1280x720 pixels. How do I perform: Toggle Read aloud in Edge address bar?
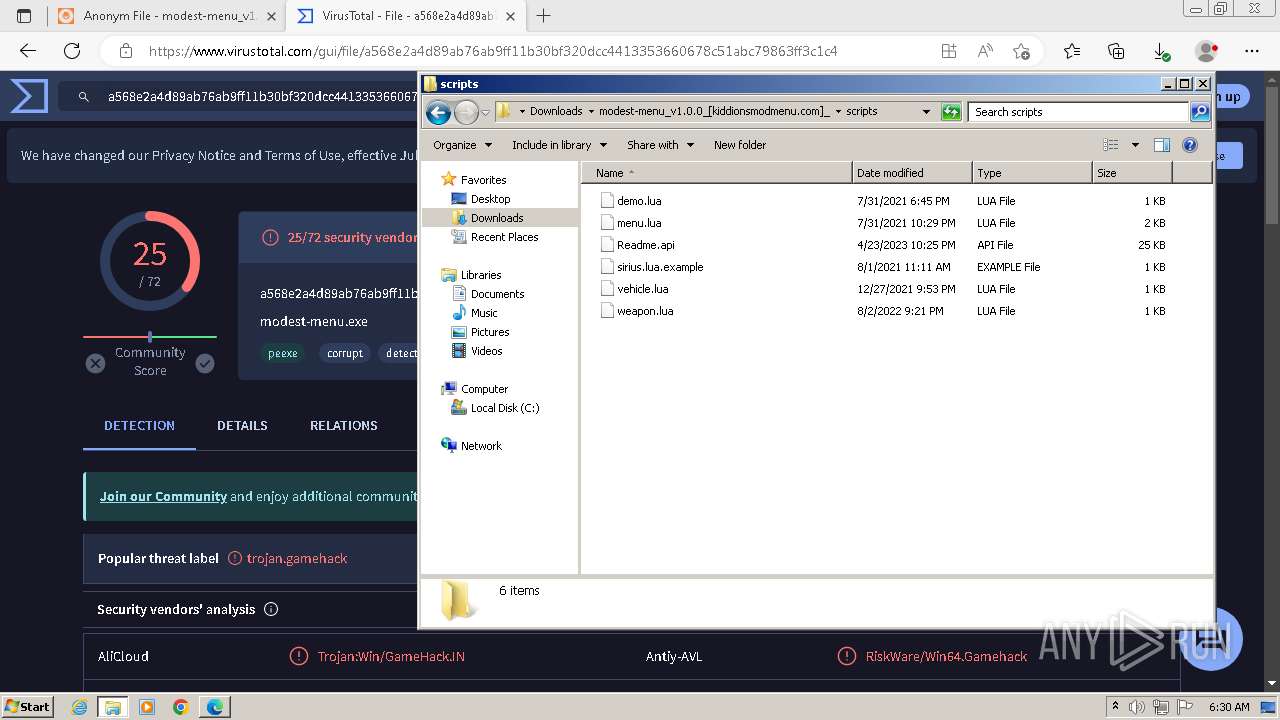pos(985,51)
